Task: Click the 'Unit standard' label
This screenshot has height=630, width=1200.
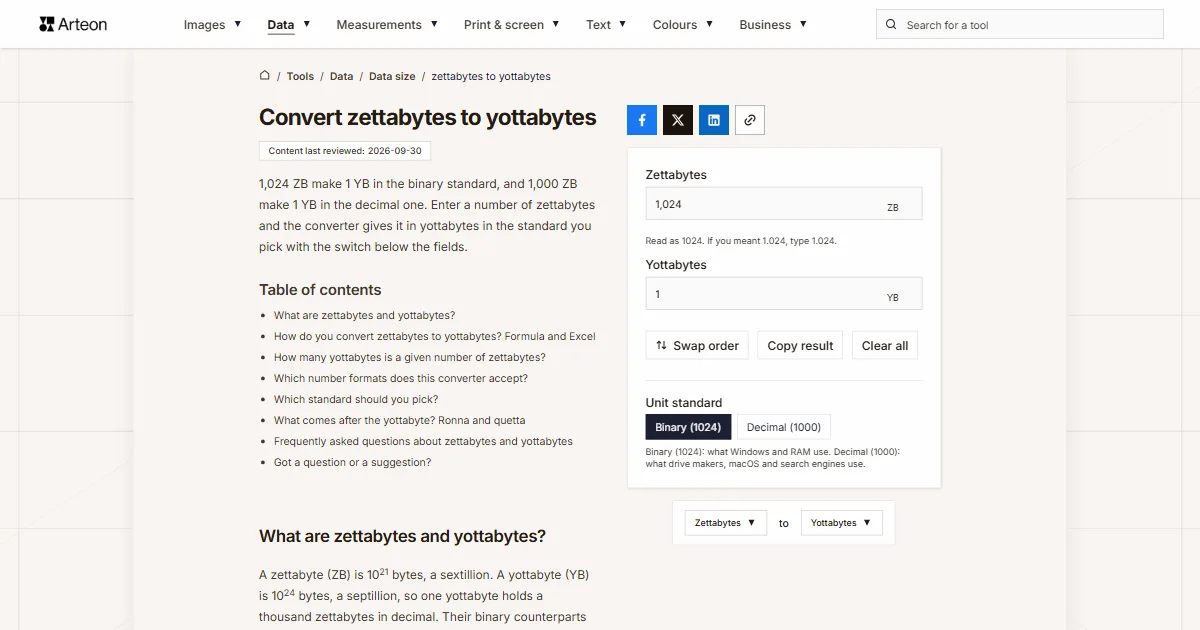Action: coord(684,403)
